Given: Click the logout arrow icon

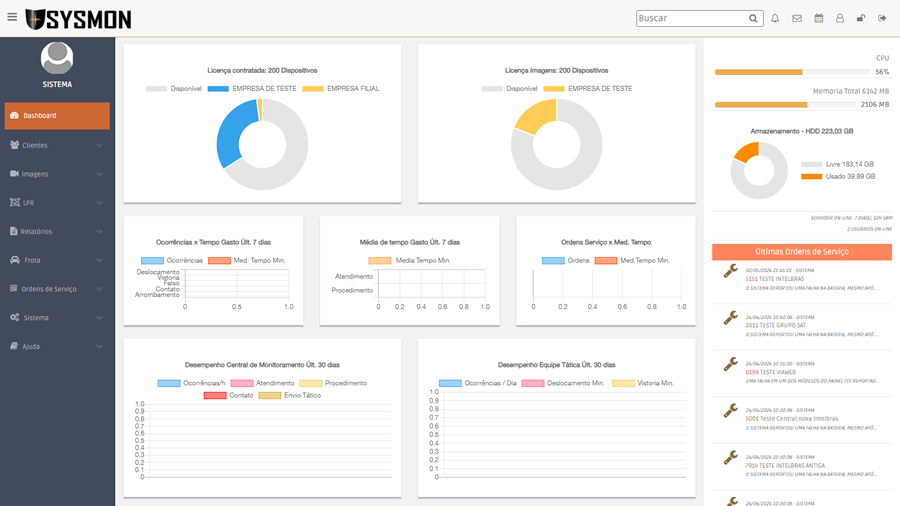Looking at the screenshot, I should pyautogui.click(x=882, y=18).
